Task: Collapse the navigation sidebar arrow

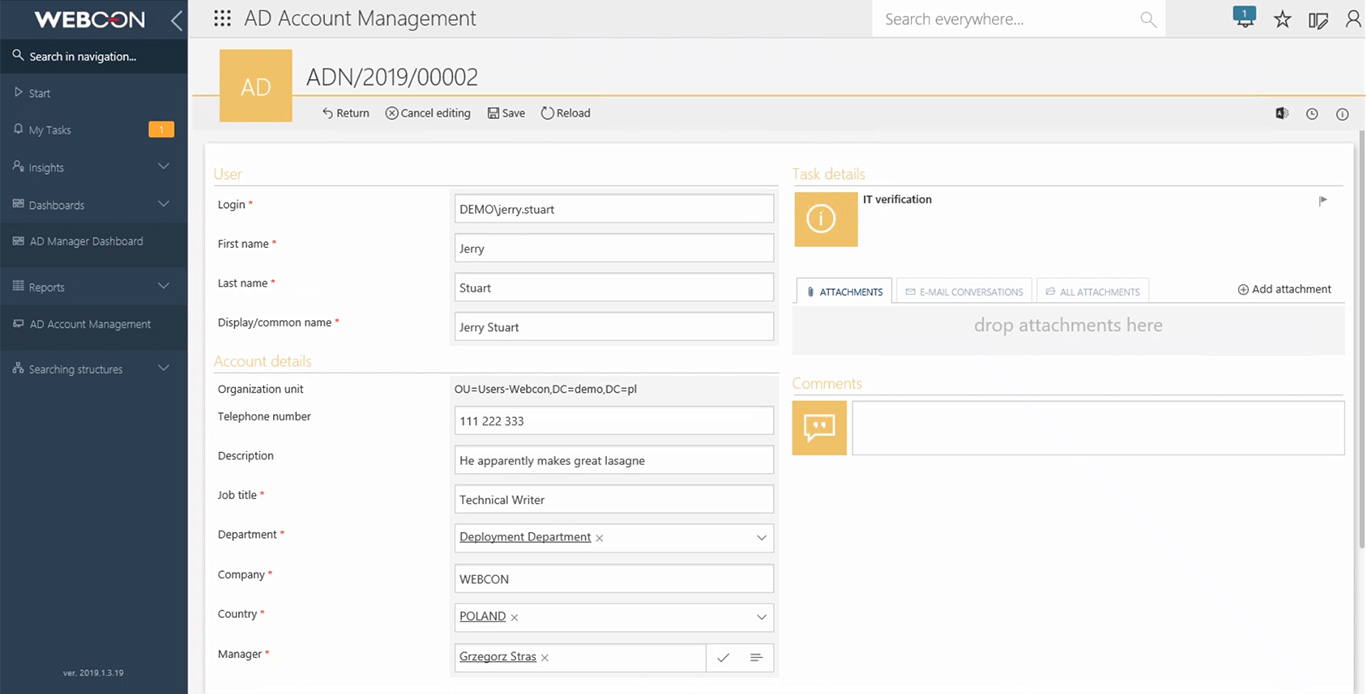Action: pos(176,20)
